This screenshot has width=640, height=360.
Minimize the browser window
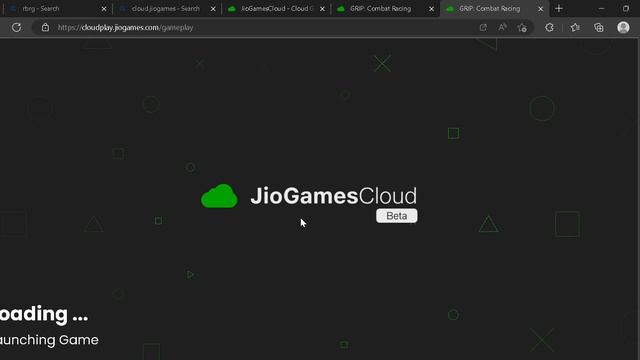[601, 9]
